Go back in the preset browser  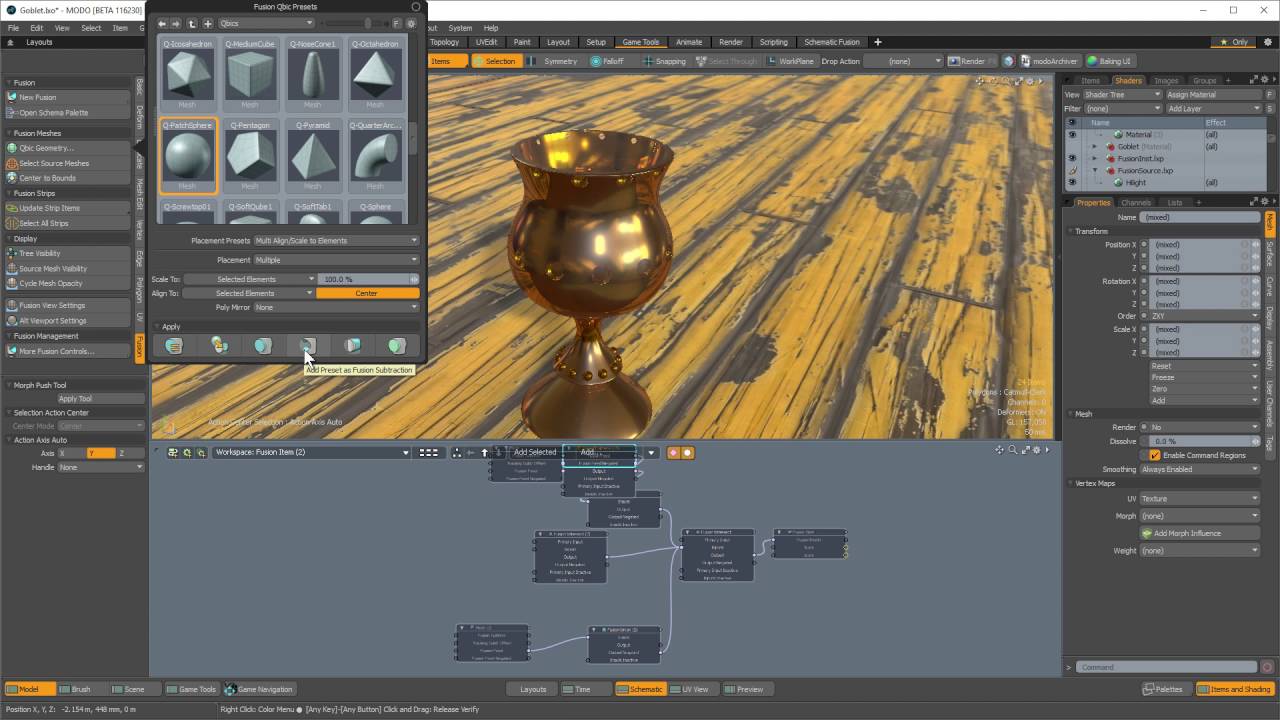point(163,23)
